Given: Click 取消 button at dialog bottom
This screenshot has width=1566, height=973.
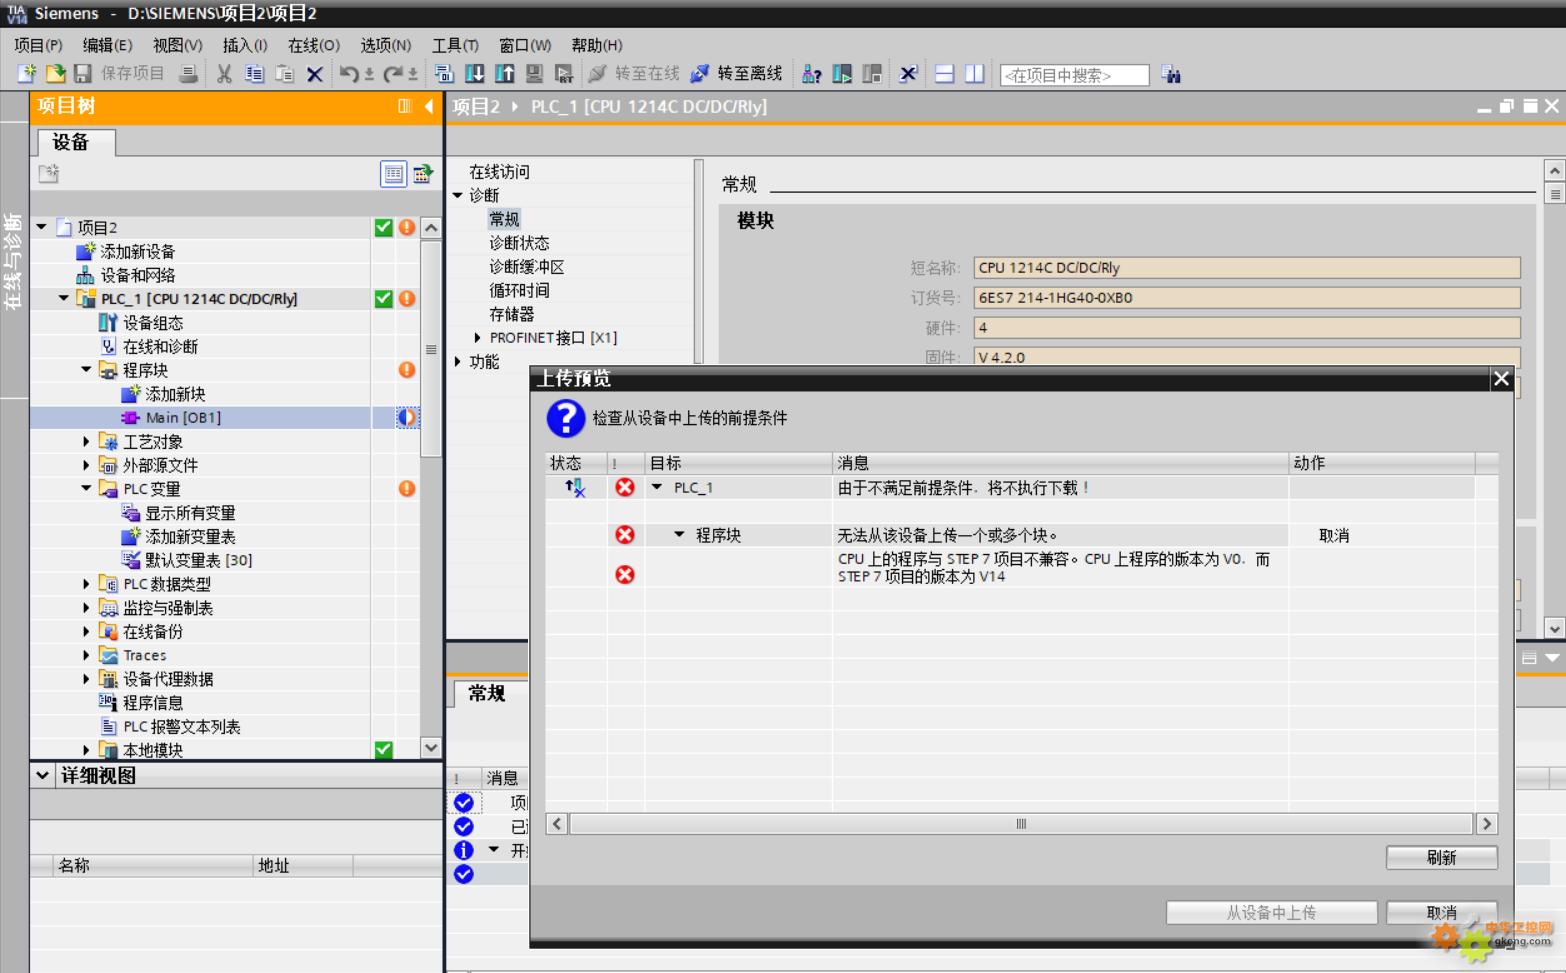Looking at the screenshot, I should click(1441, 912).
